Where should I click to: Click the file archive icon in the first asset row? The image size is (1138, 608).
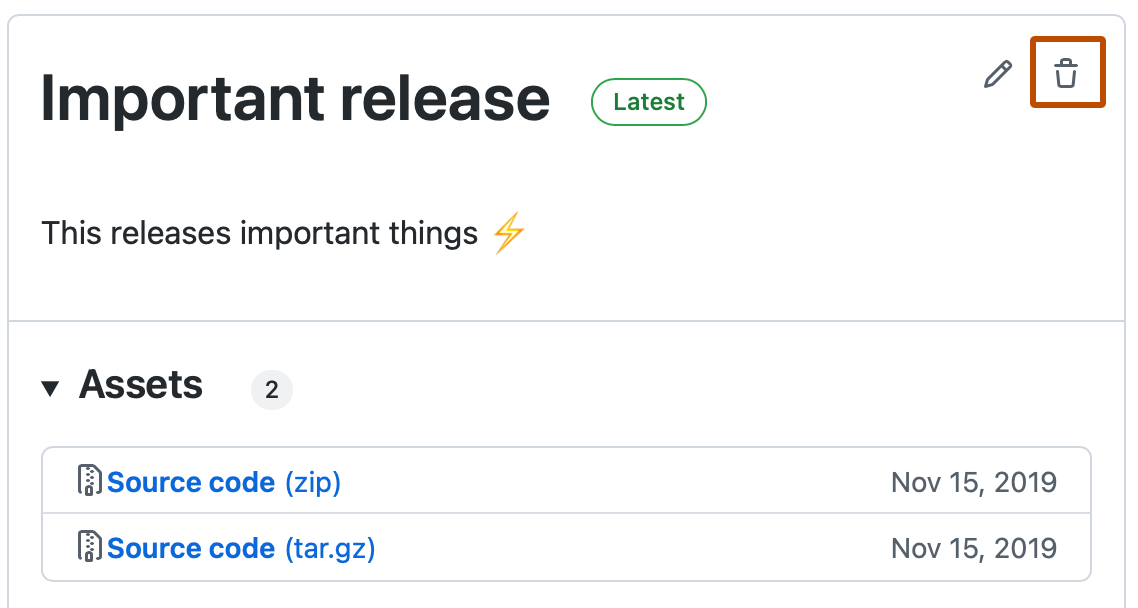pyautogui.click(x=89, y=481)
